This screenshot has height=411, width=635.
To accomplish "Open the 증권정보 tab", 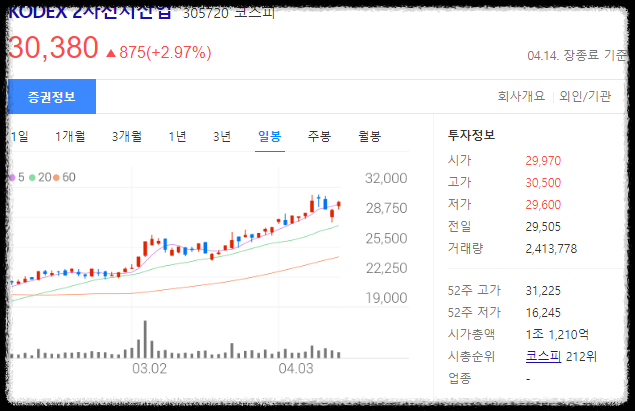I will click(x=52, y=96).
